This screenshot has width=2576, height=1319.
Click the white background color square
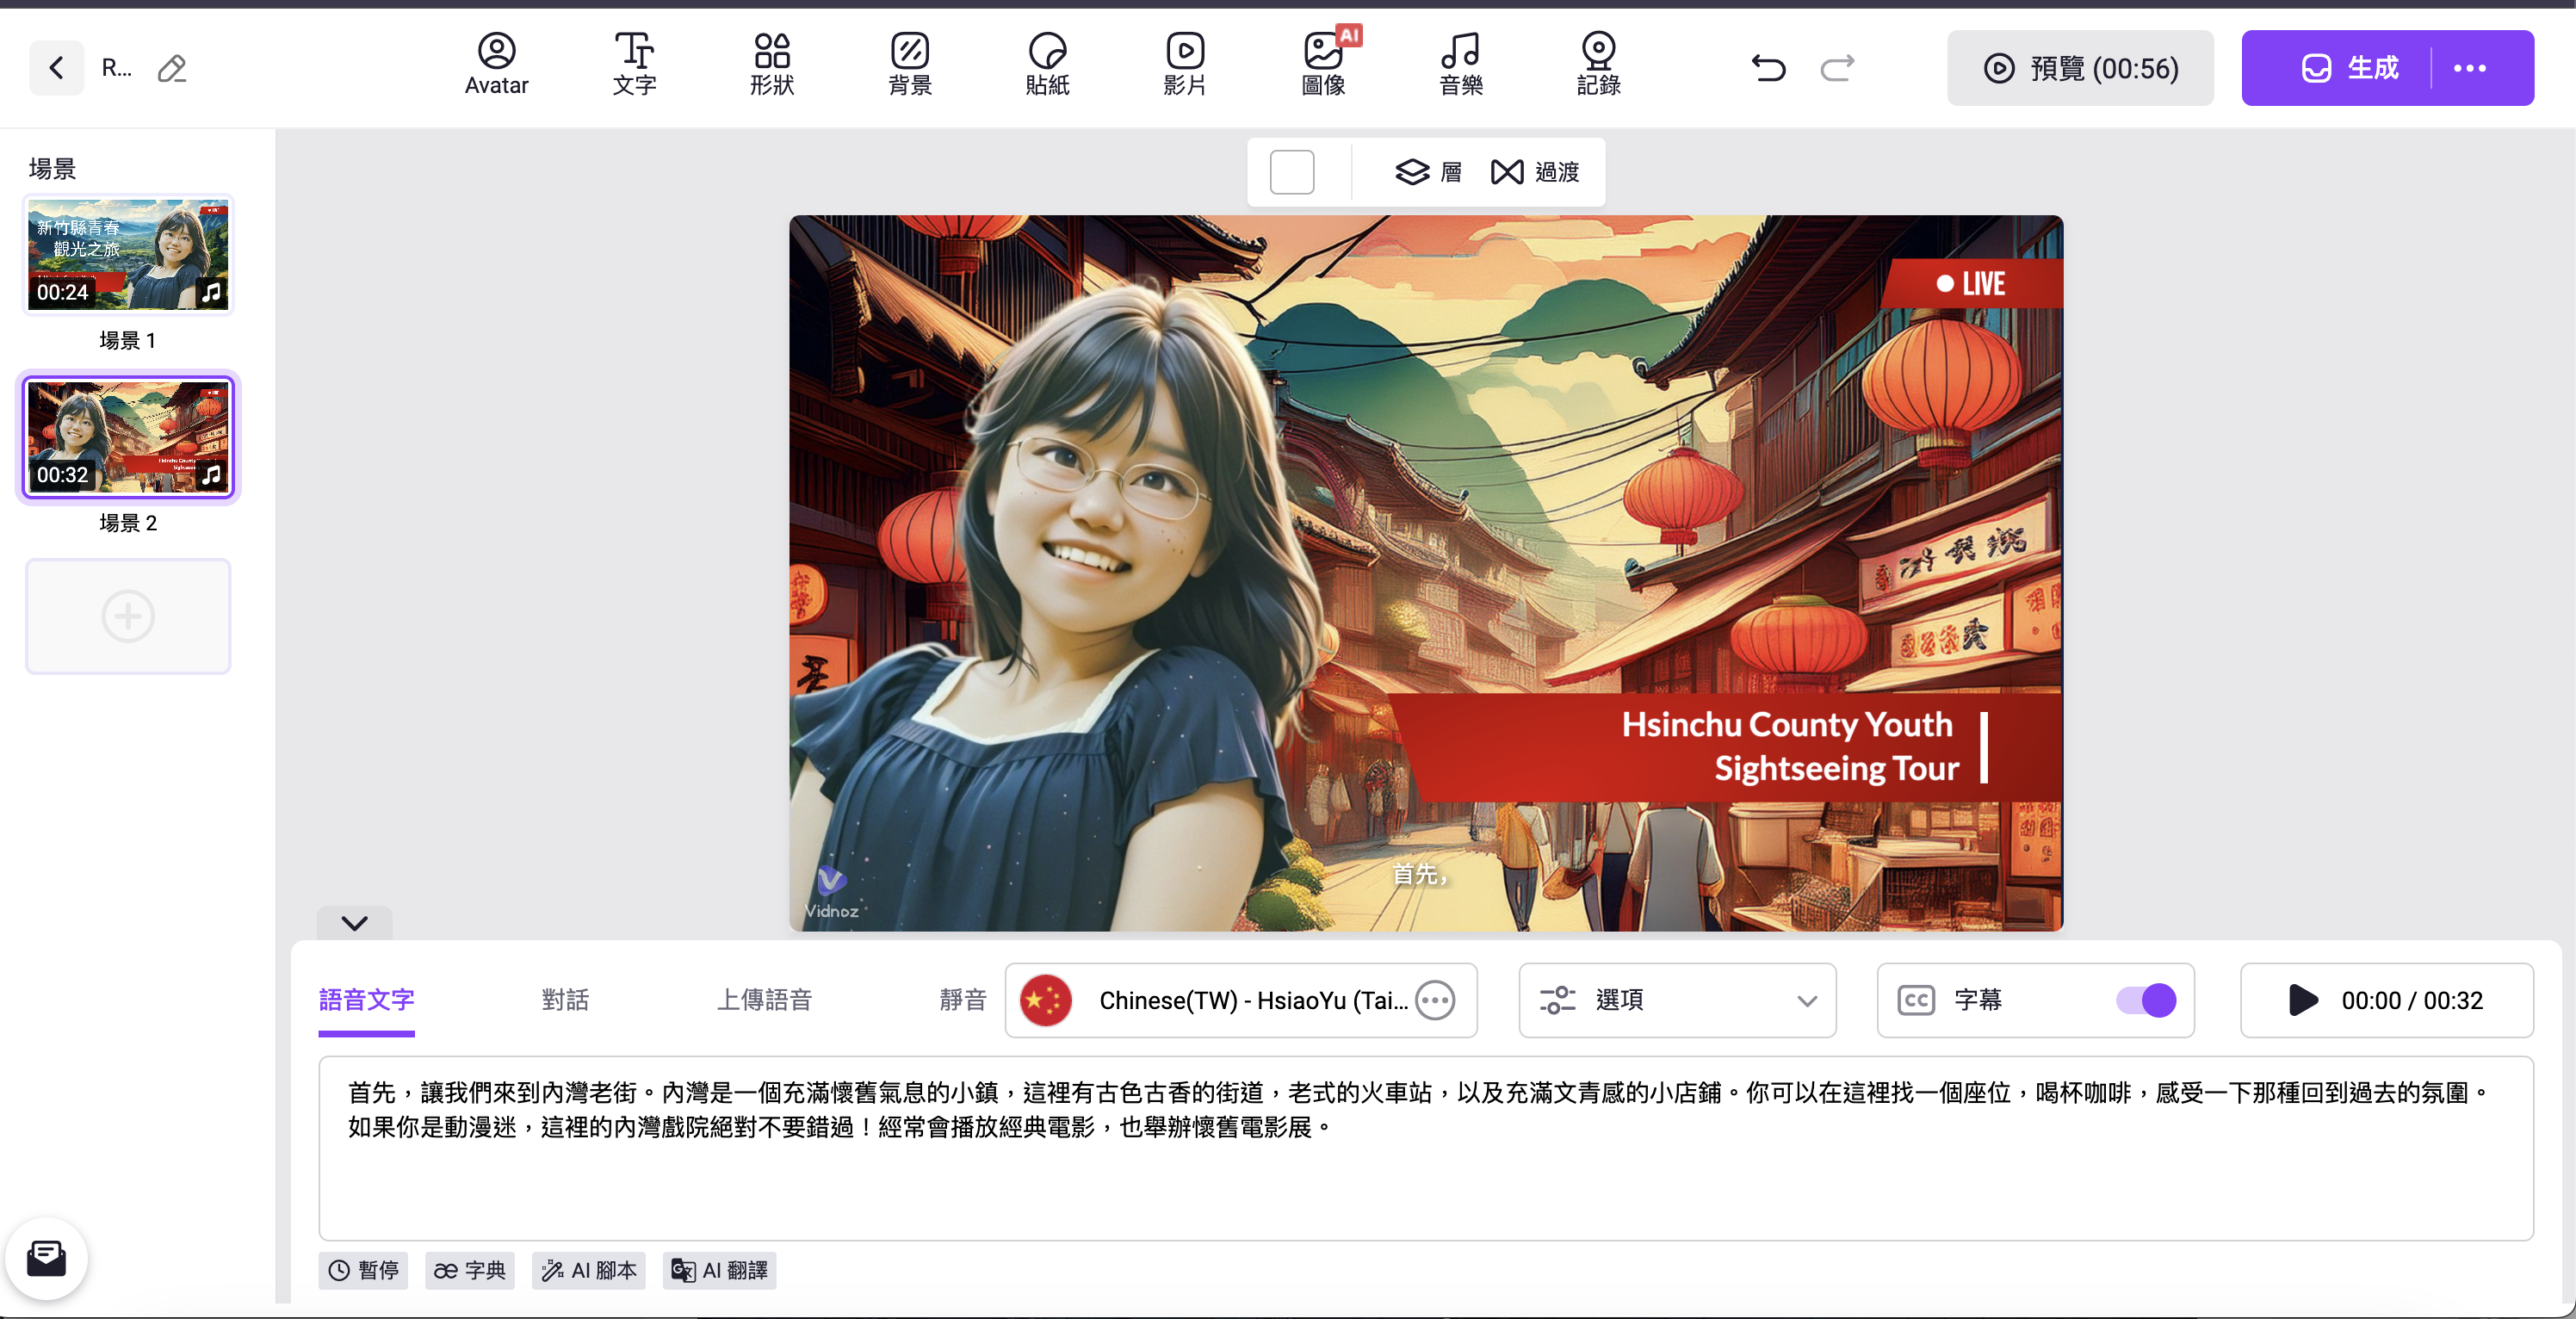pyautogui.click(x=1291, y=172)
